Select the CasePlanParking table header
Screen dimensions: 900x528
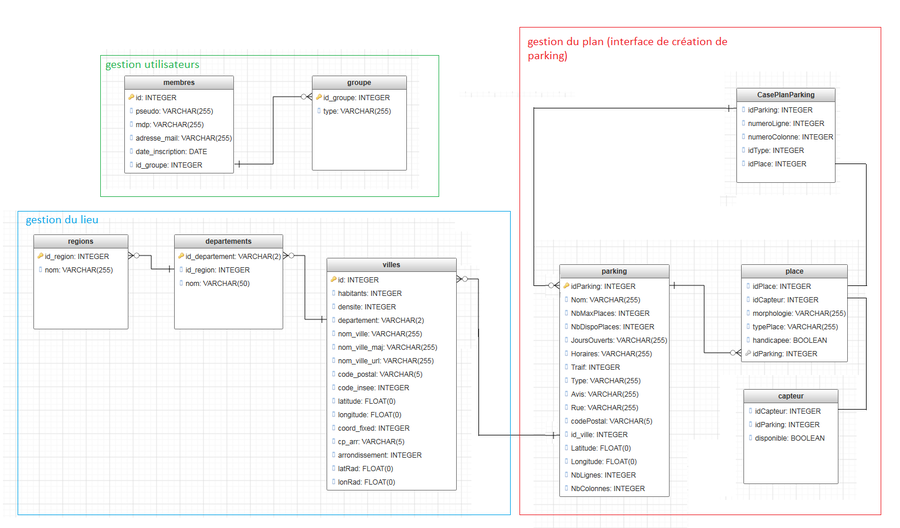(787, 95)
